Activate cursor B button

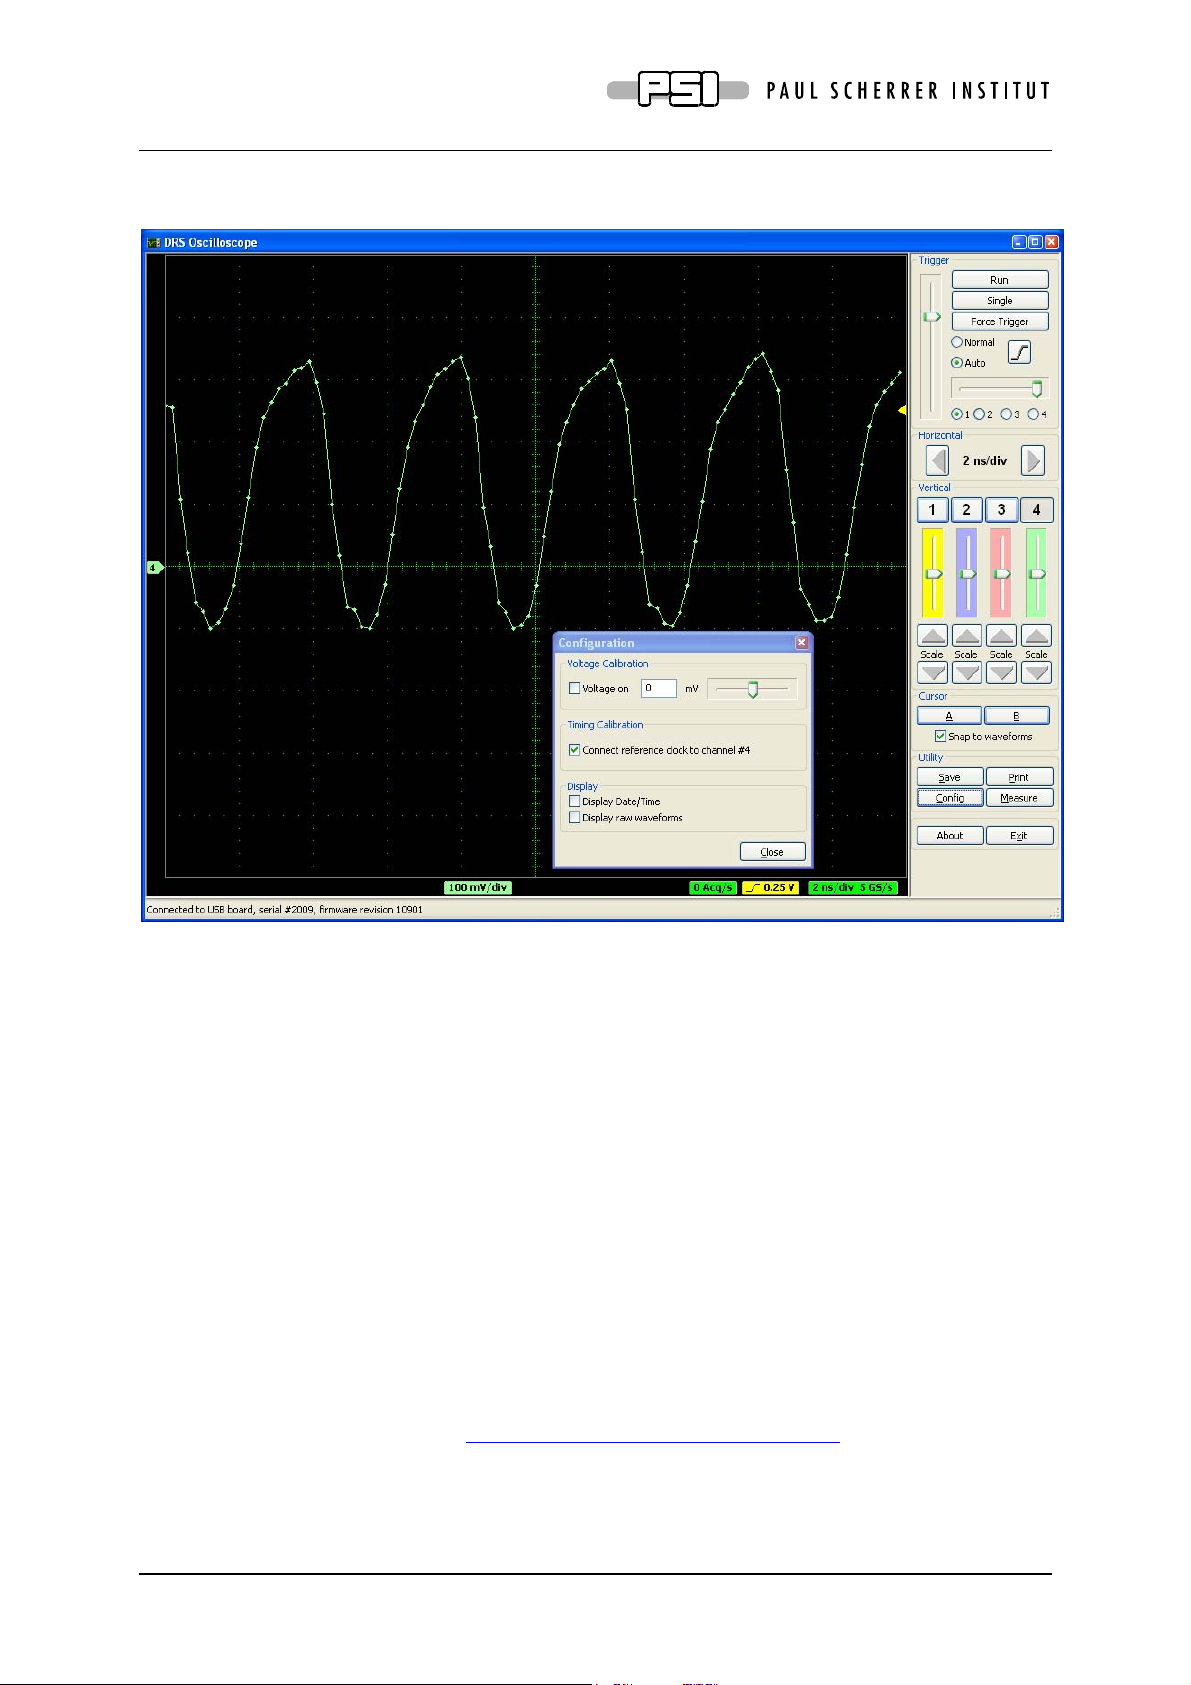(1017, 716)
